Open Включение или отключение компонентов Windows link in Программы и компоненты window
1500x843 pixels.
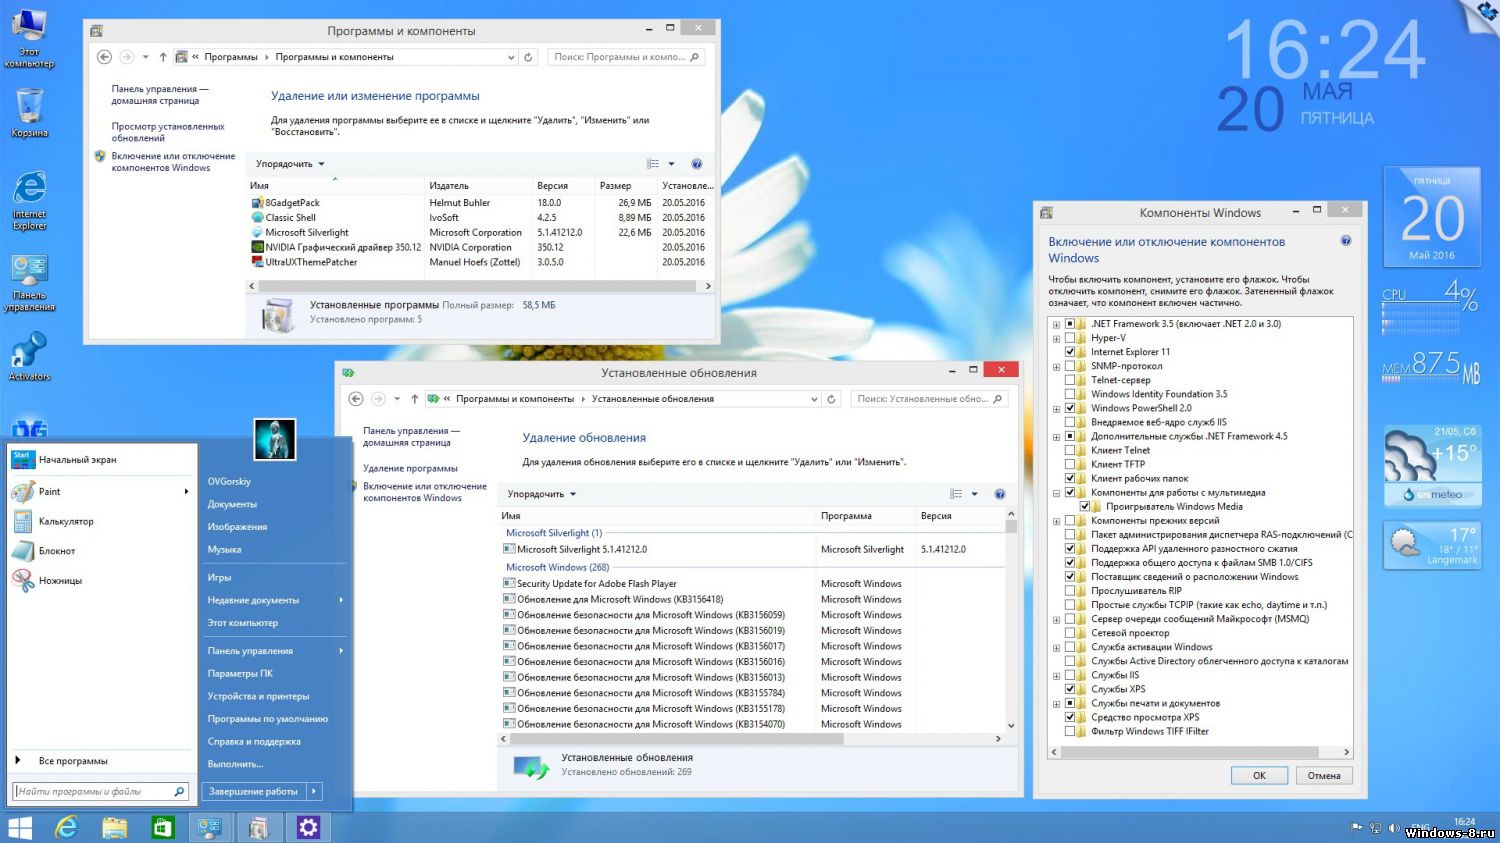pyautogui.click(x=173, y=162)
